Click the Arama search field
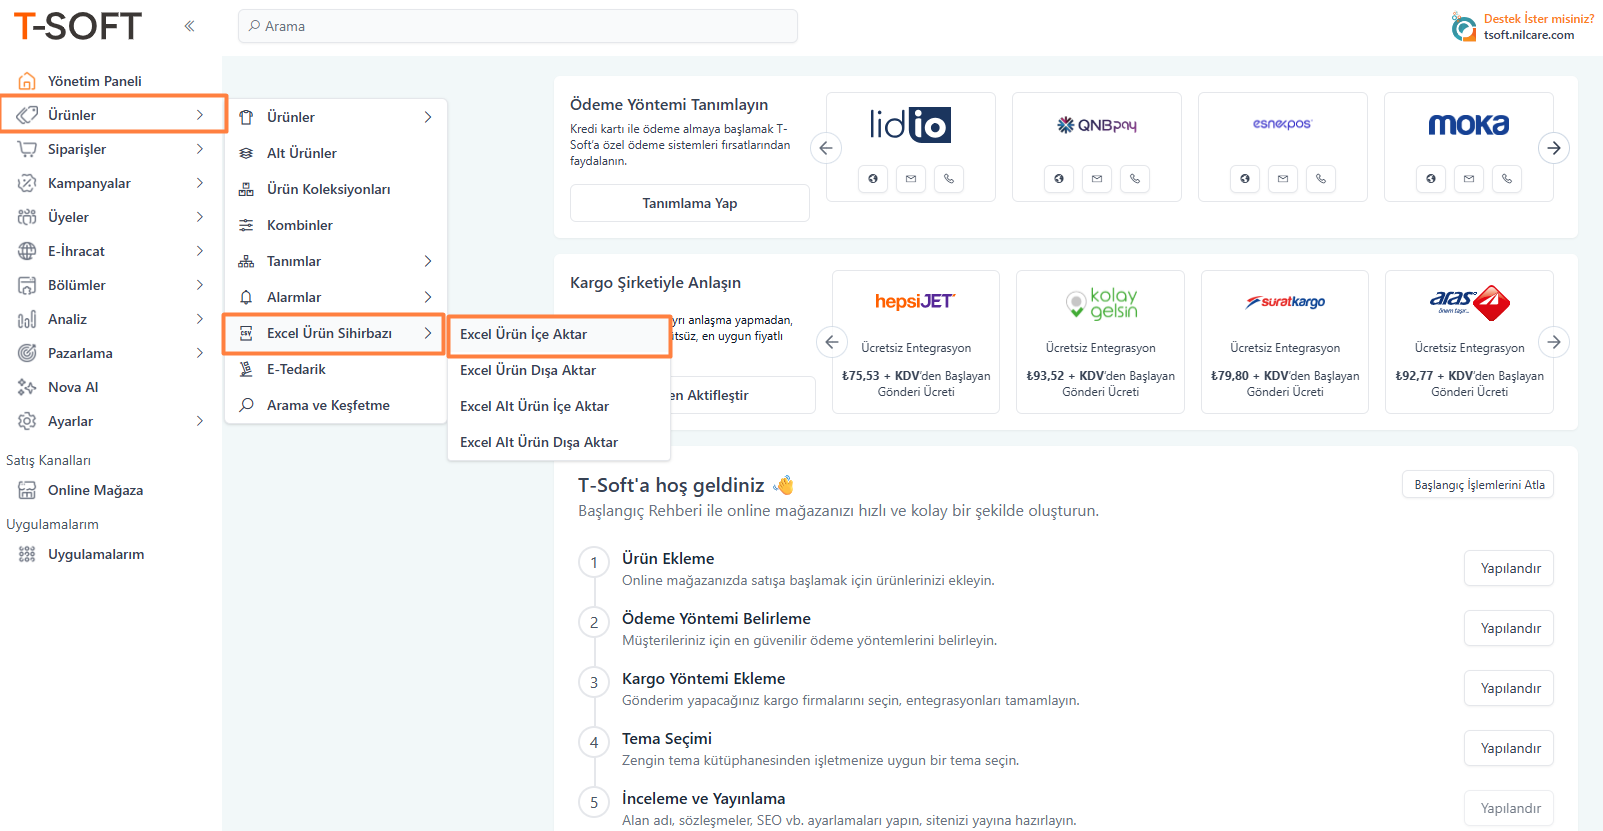 (x=517, y=26)
